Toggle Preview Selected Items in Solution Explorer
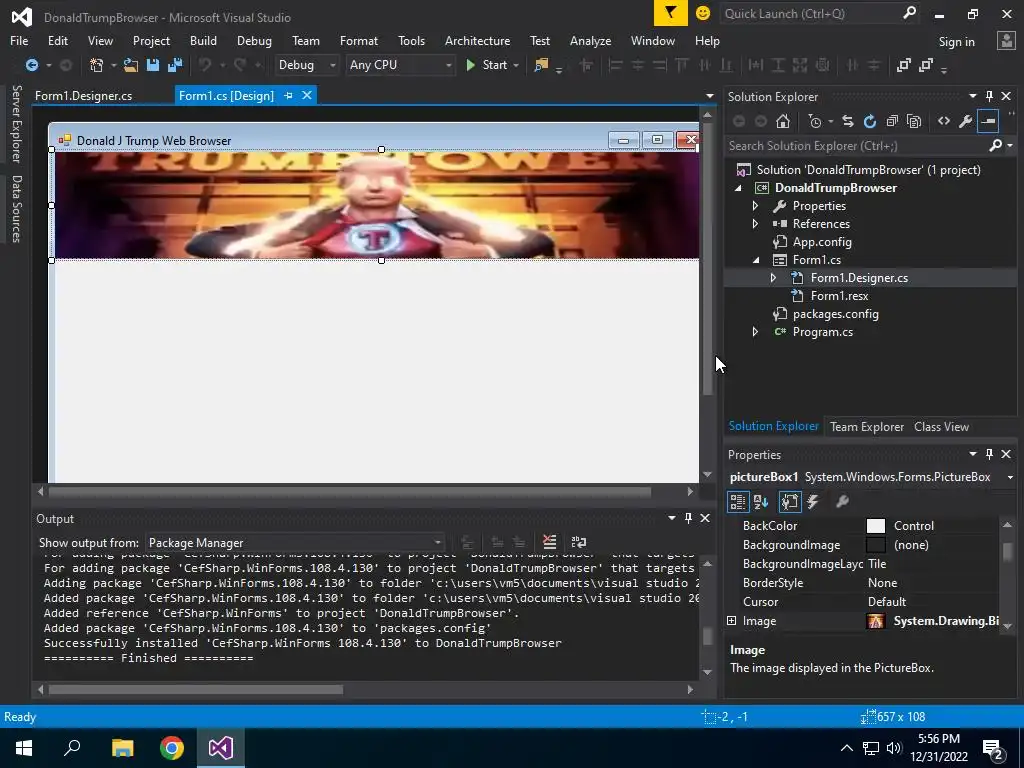The image size is (1024, 768). [987, 121]
